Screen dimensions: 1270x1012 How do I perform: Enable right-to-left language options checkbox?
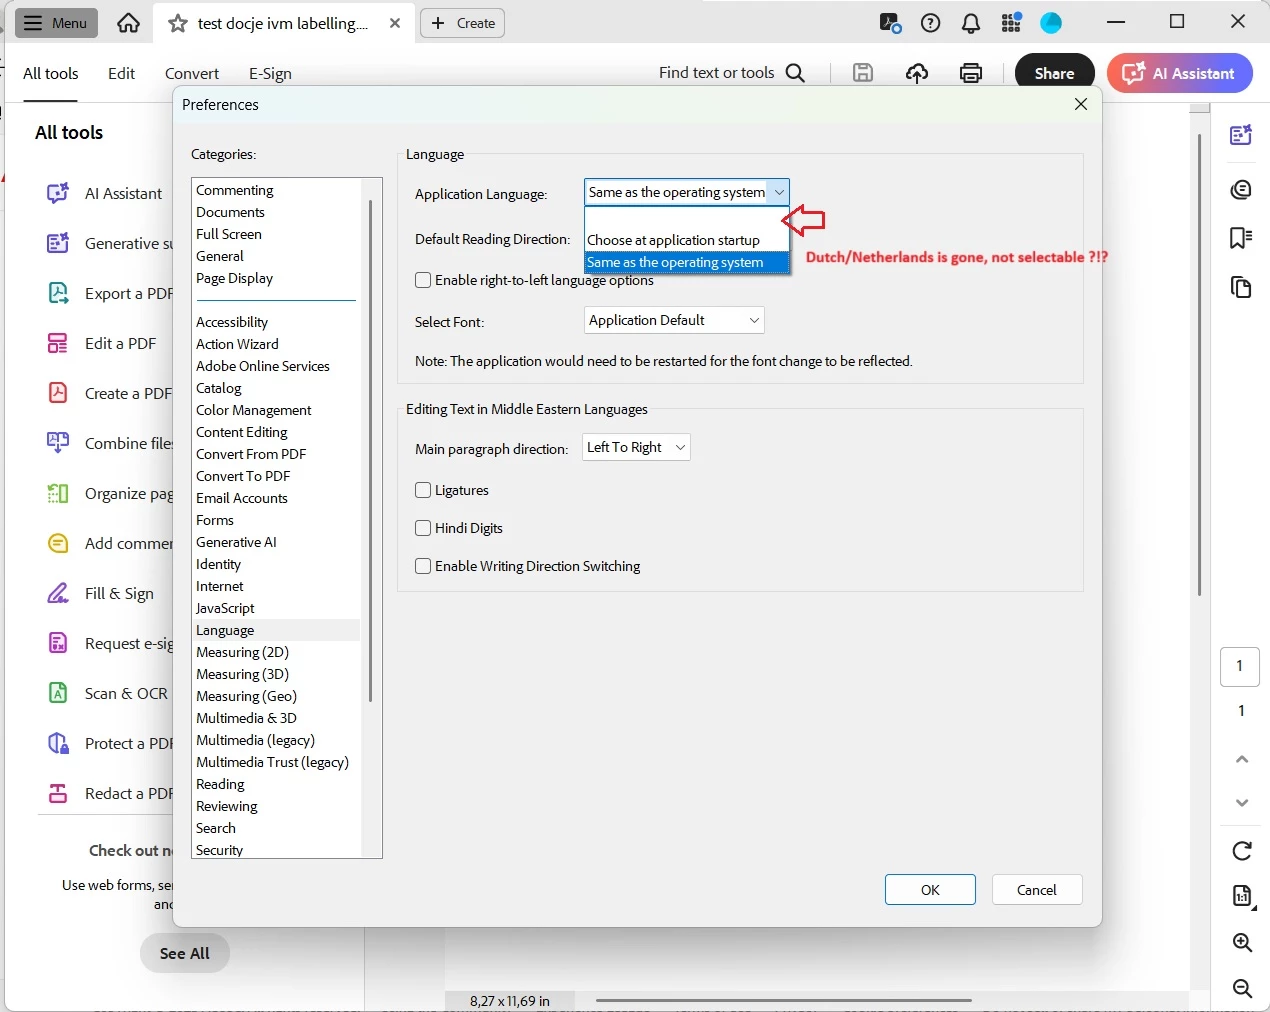point(423,280)
